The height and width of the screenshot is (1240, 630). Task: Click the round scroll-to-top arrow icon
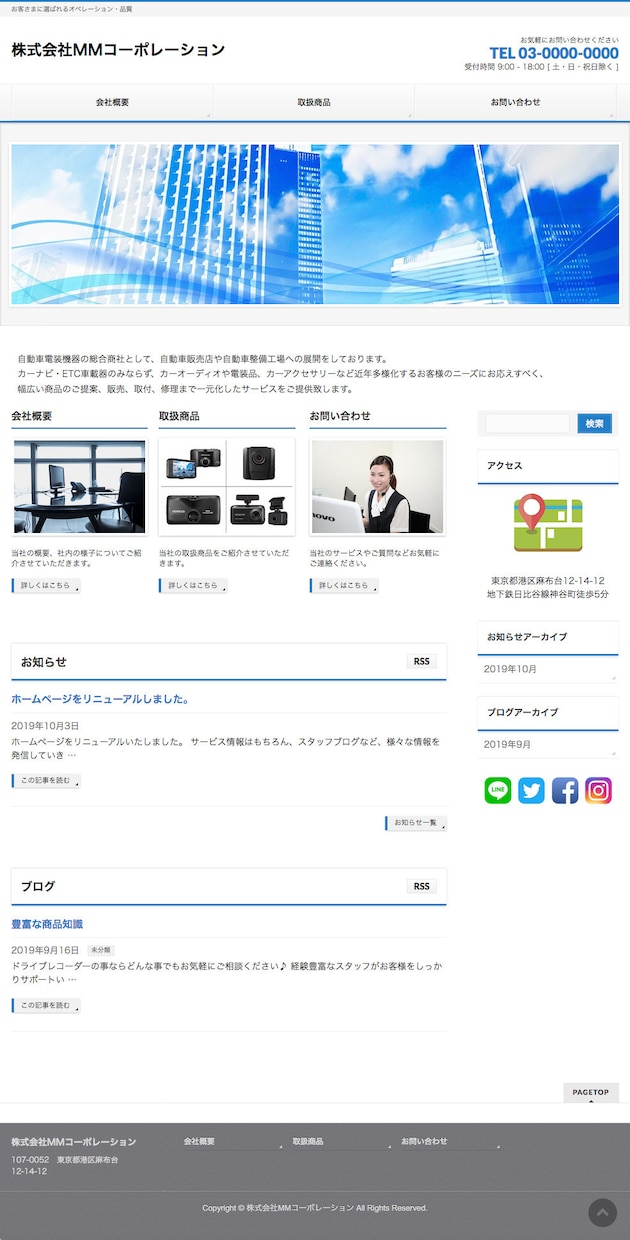[x=603, y=1212]
